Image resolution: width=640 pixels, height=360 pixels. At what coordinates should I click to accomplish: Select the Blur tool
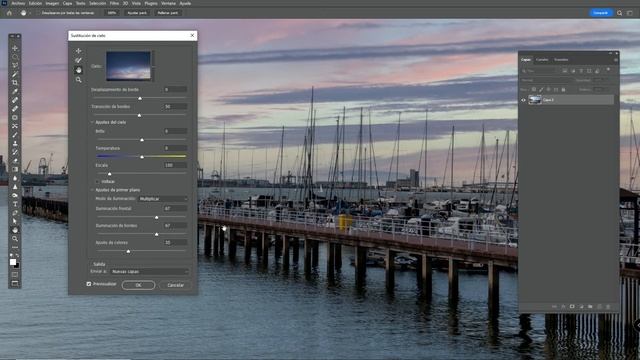(15, 178)
